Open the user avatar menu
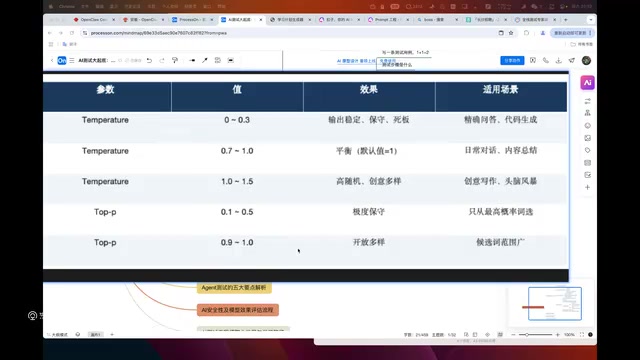 [x=587, y=60]
